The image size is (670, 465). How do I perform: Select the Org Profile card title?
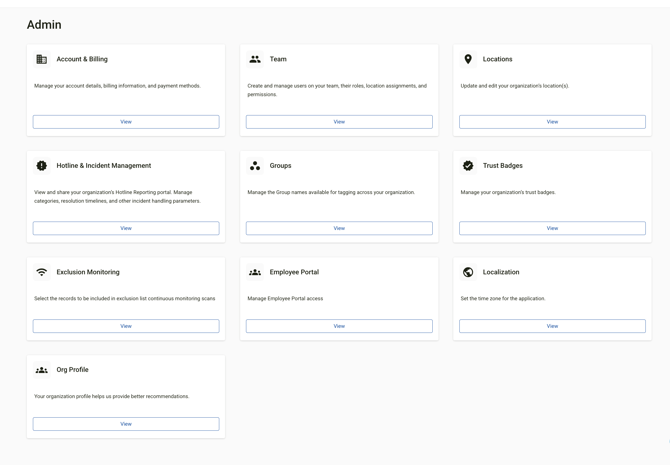[x=72, y=370]
